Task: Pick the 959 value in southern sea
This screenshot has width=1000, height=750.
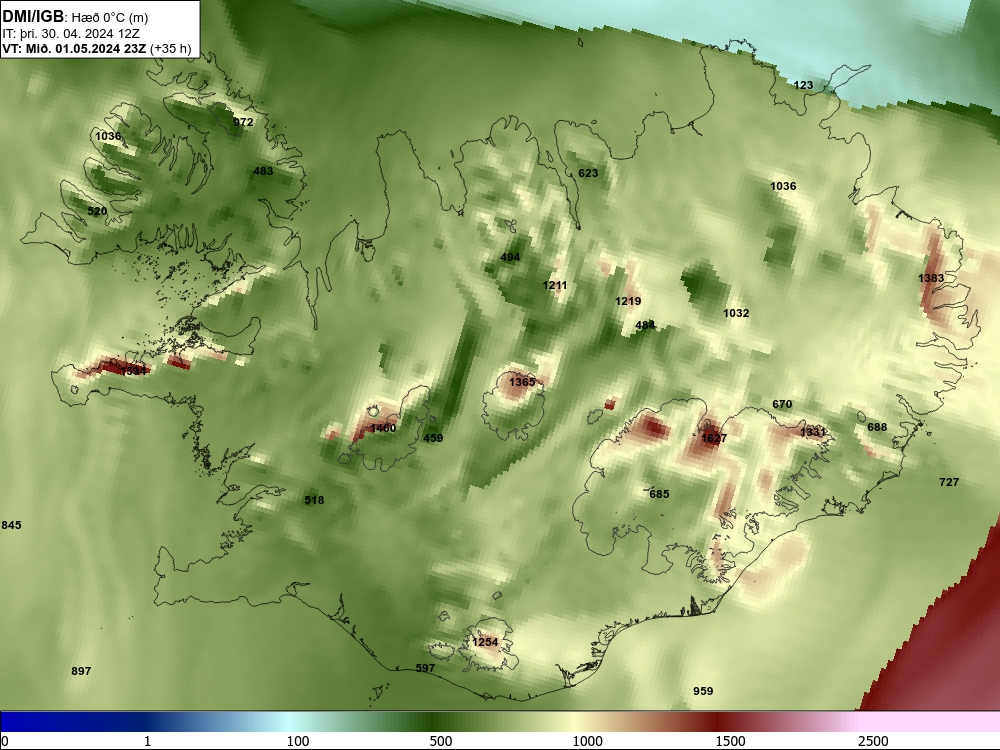Action: point(703,691)
